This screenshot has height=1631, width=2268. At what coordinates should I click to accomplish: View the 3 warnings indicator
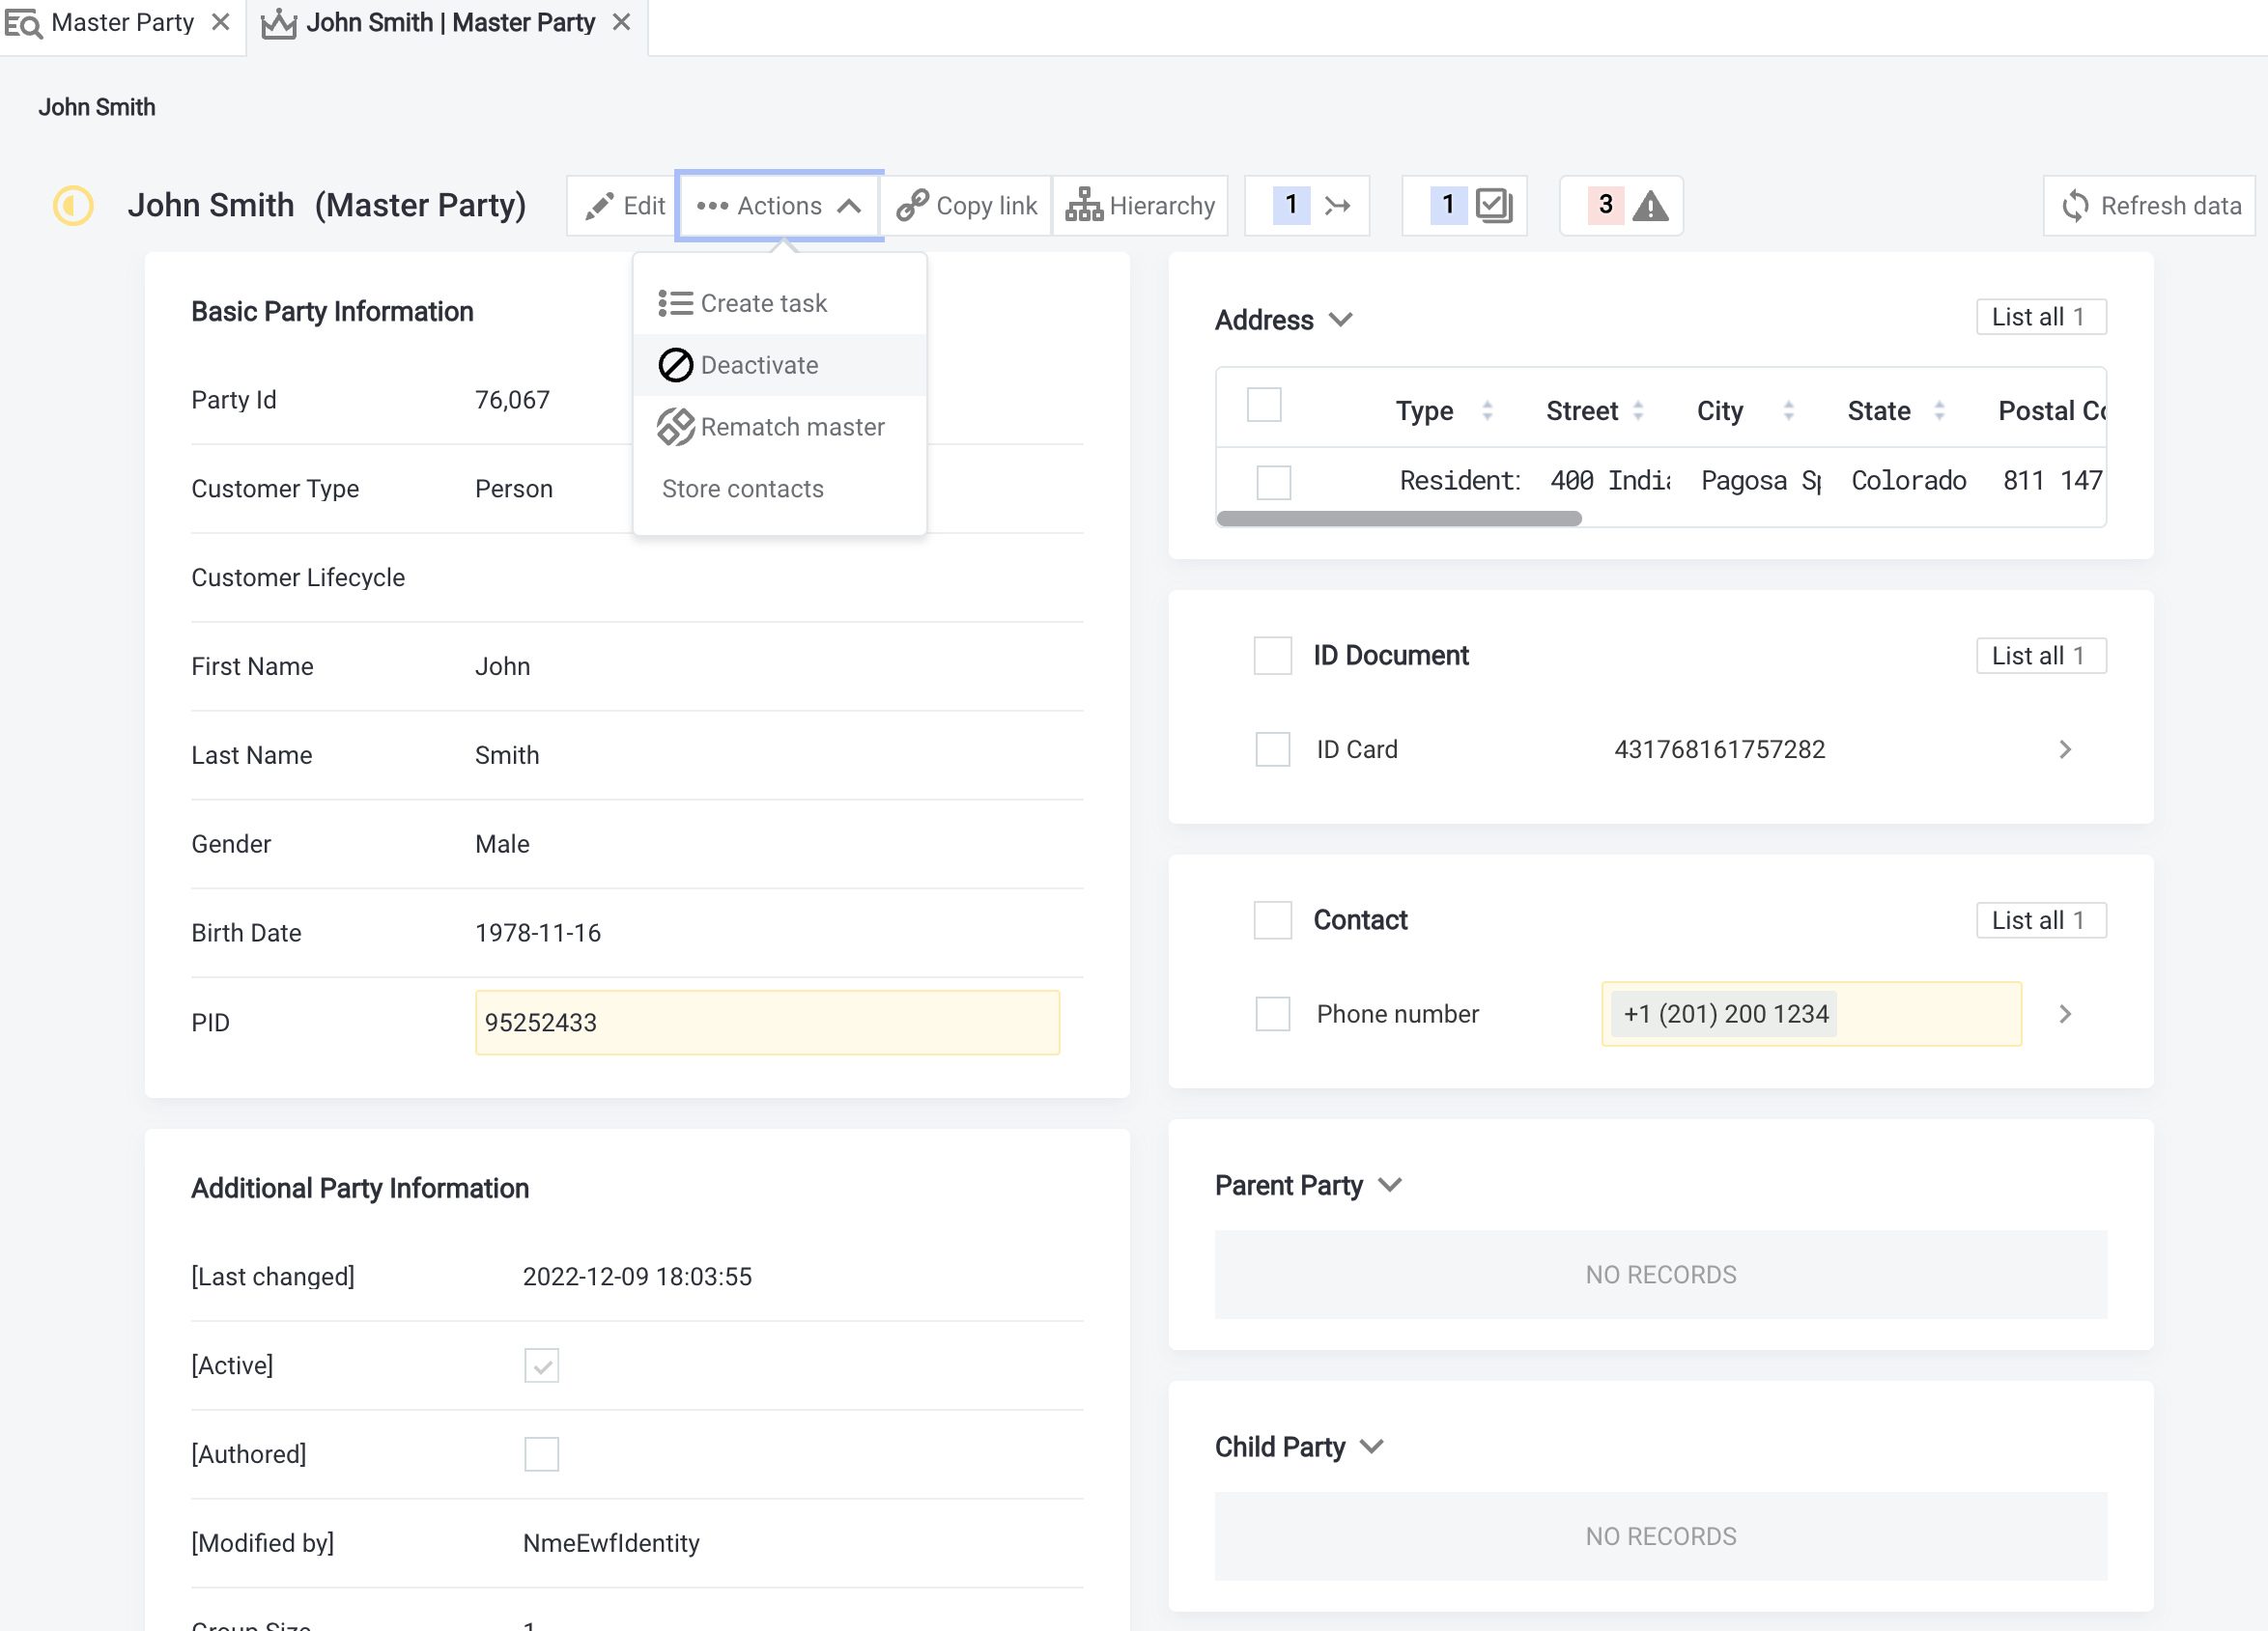pyautogui.click(x=1621, y=205)
